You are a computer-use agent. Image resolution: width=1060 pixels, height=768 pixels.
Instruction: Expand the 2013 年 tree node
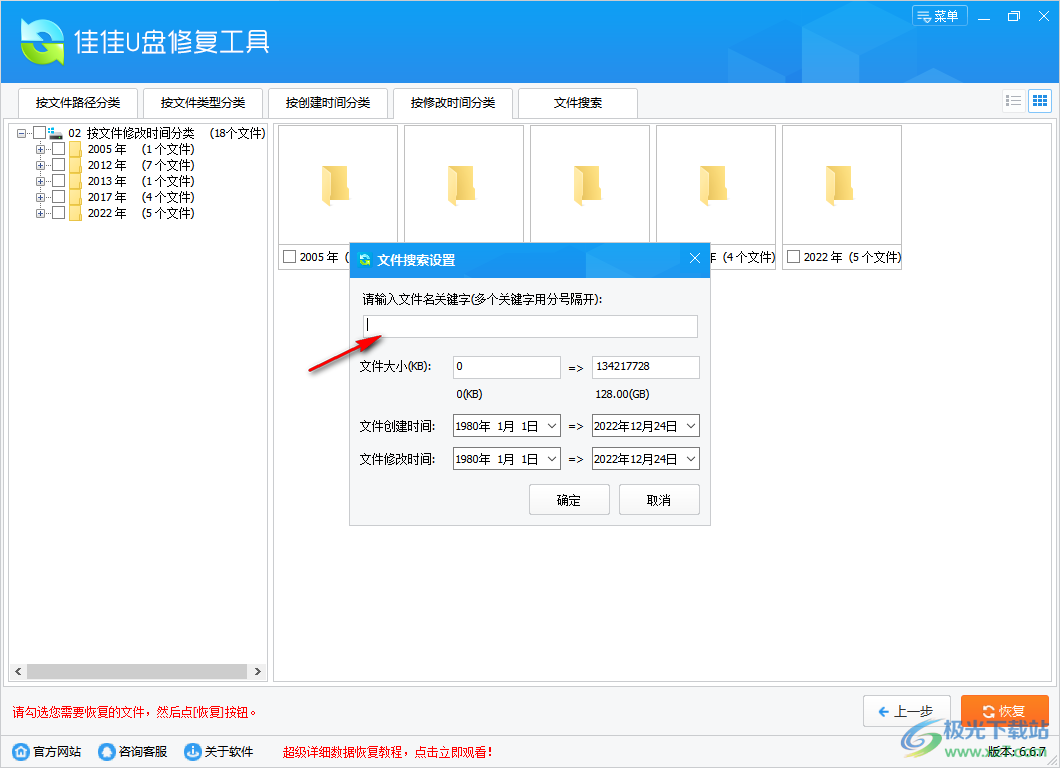pos(41,181)
